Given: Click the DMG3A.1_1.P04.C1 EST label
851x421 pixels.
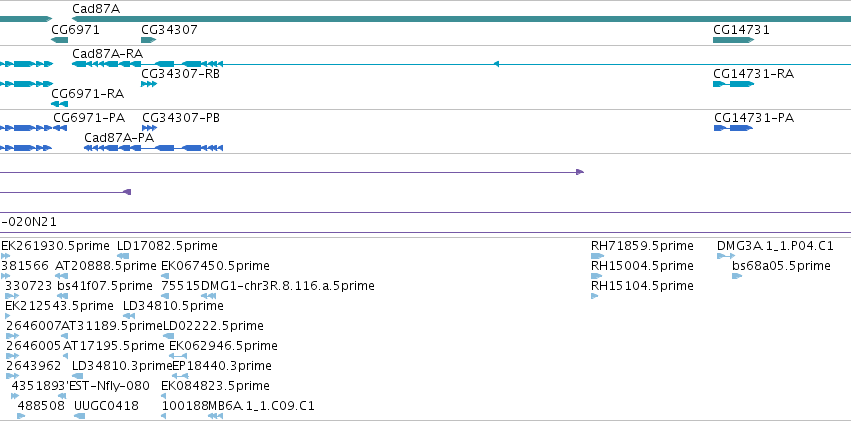Looking at the screenshot, I should point(775,246).
